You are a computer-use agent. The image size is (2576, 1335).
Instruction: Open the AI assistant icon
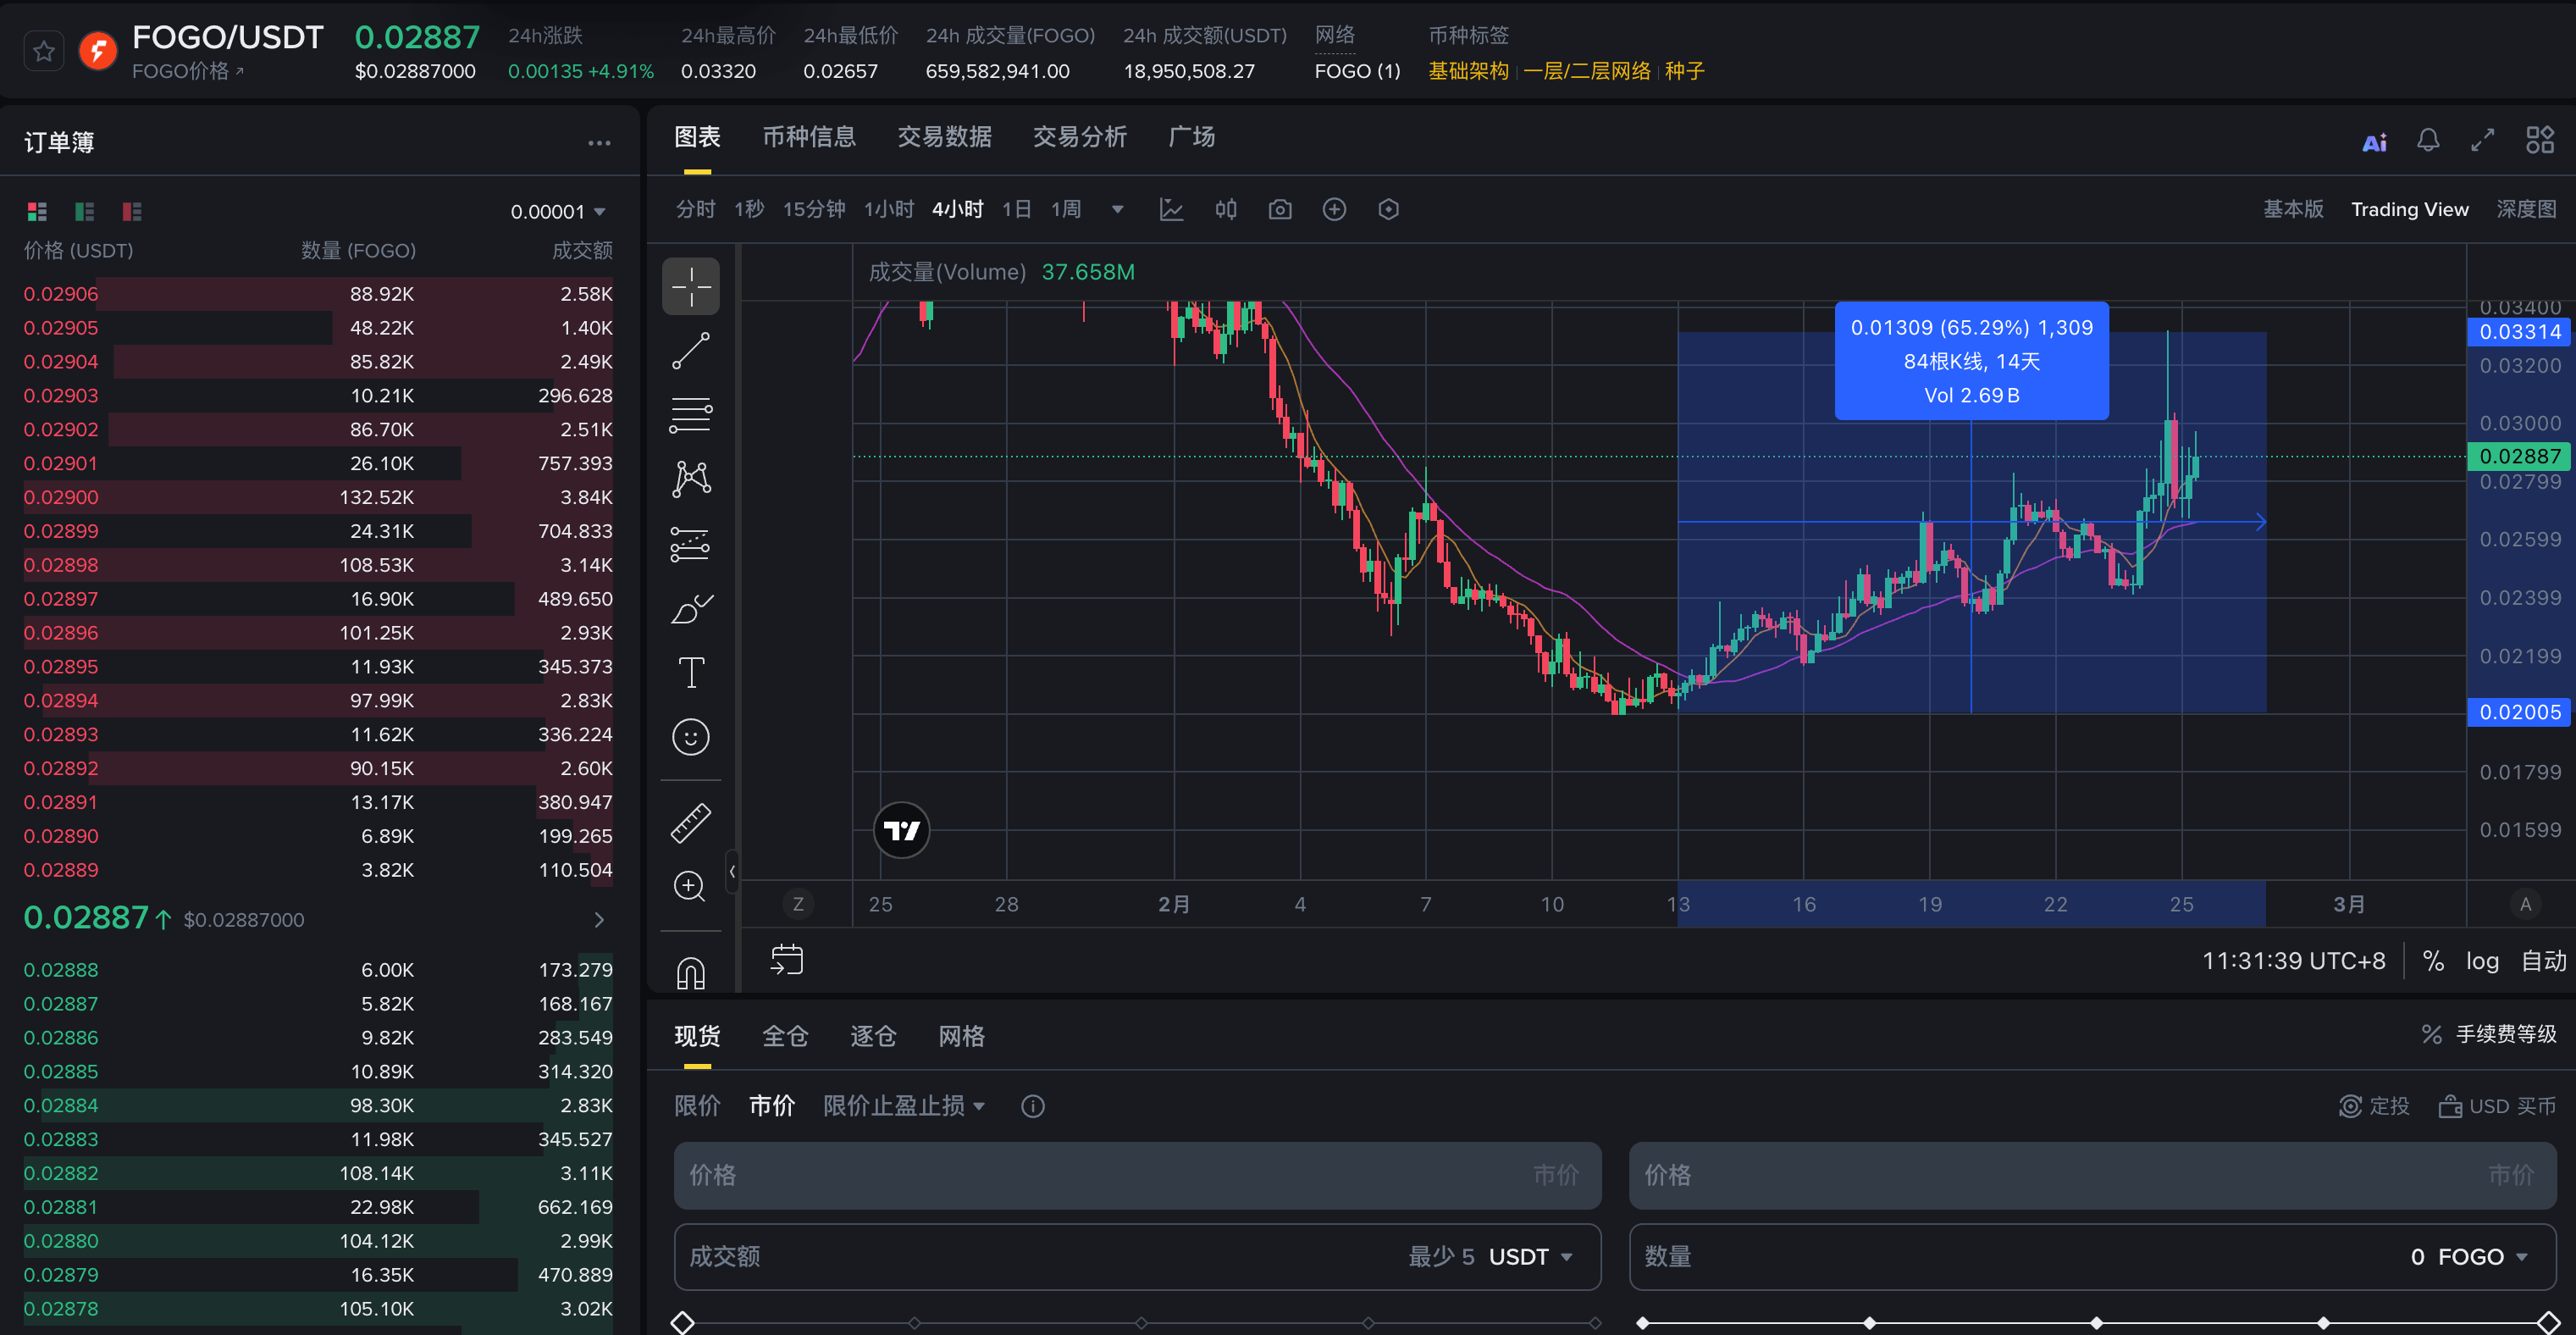coord(2375,142)
